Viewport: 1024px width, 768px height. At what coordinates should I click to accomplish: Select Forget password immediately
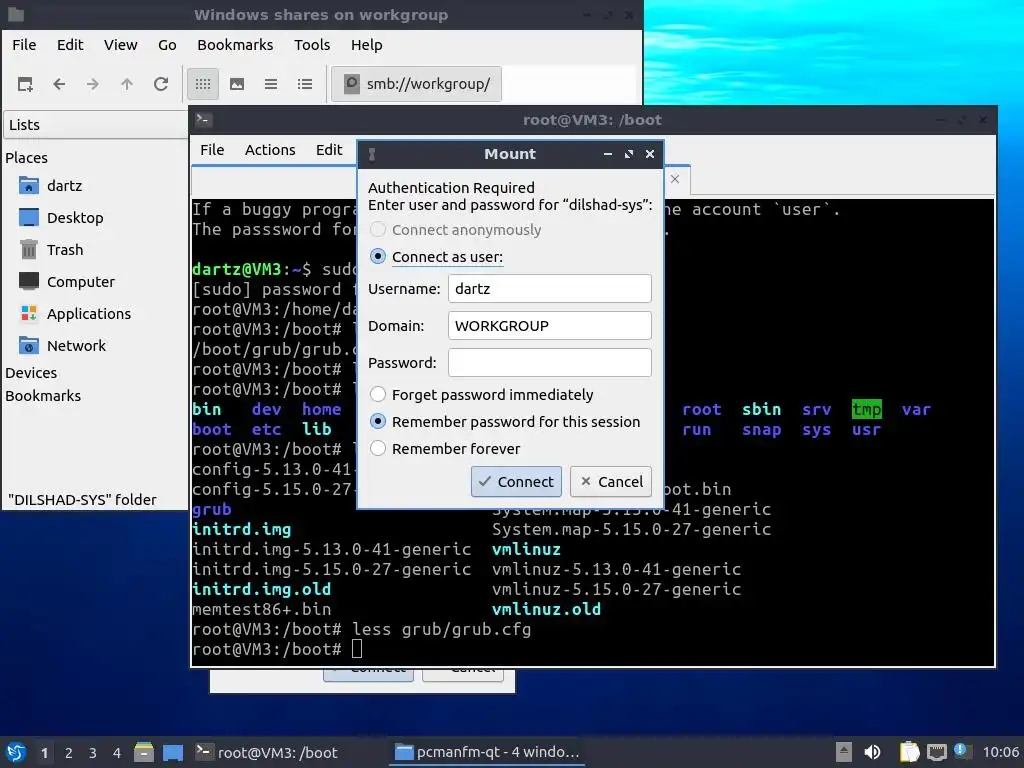click(481, 394)
